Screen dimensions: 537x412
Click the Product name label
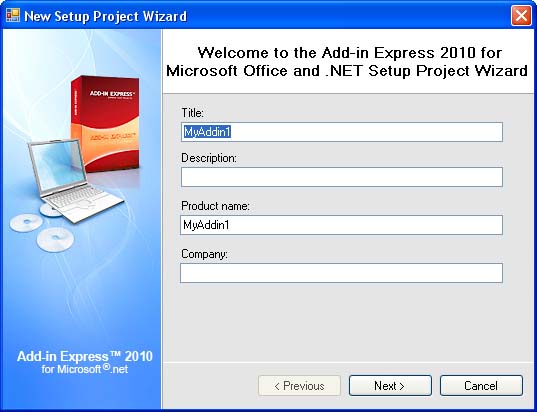[215, 206]
